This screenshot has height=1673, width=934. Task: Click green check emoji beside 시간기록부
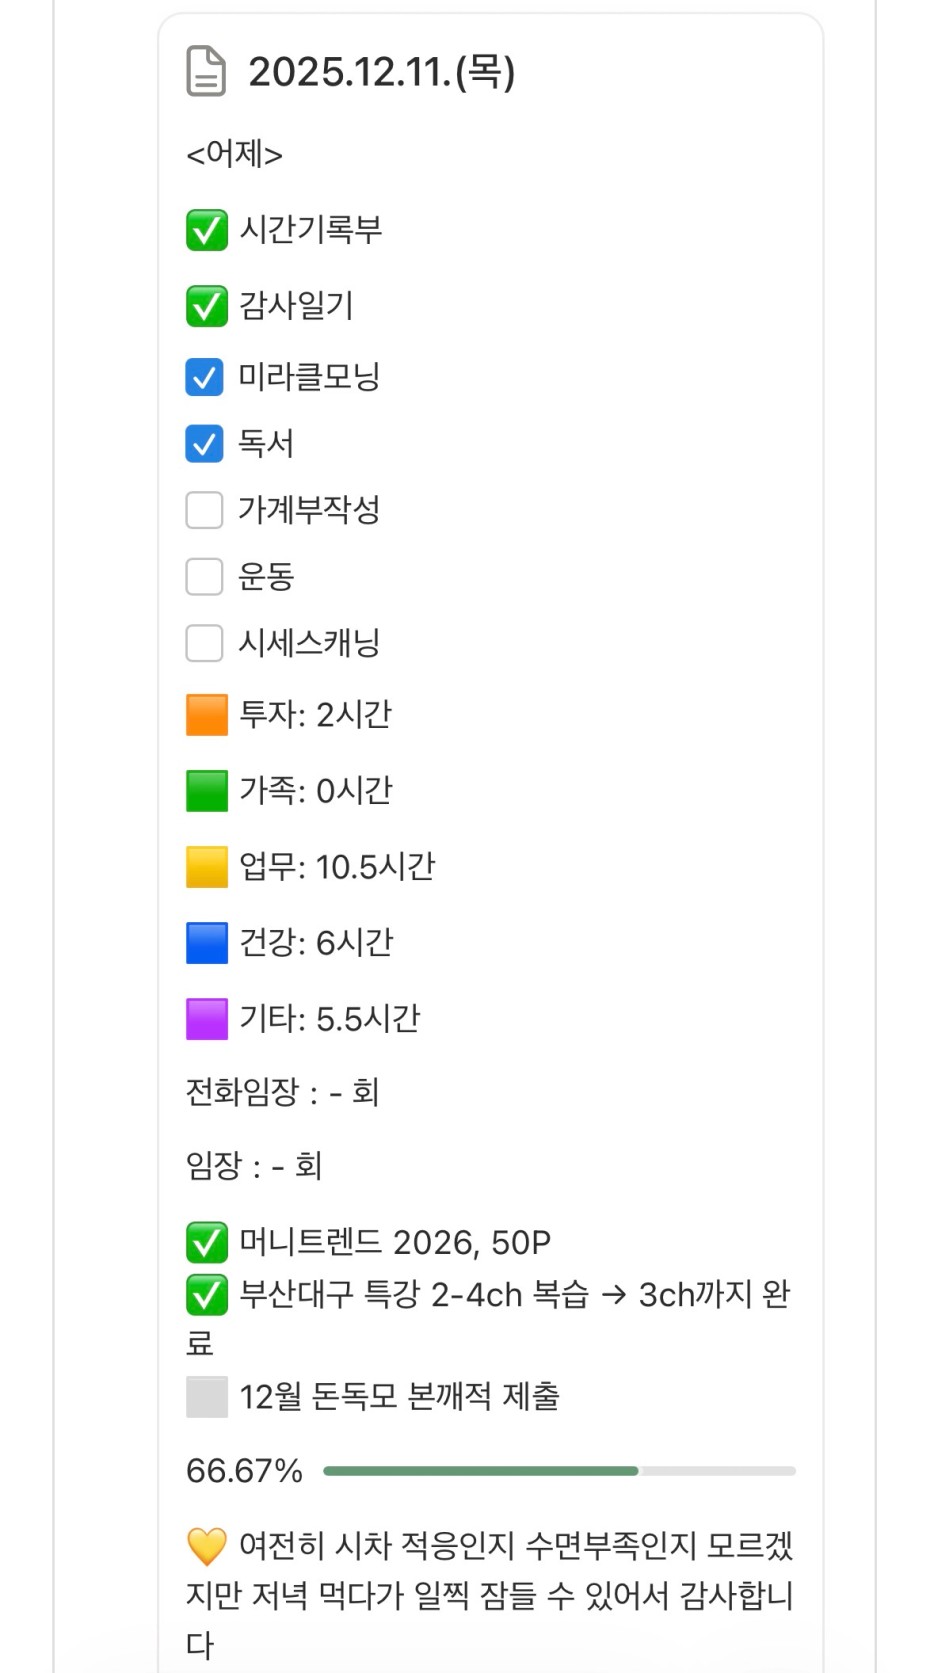(x=206, y=230)
